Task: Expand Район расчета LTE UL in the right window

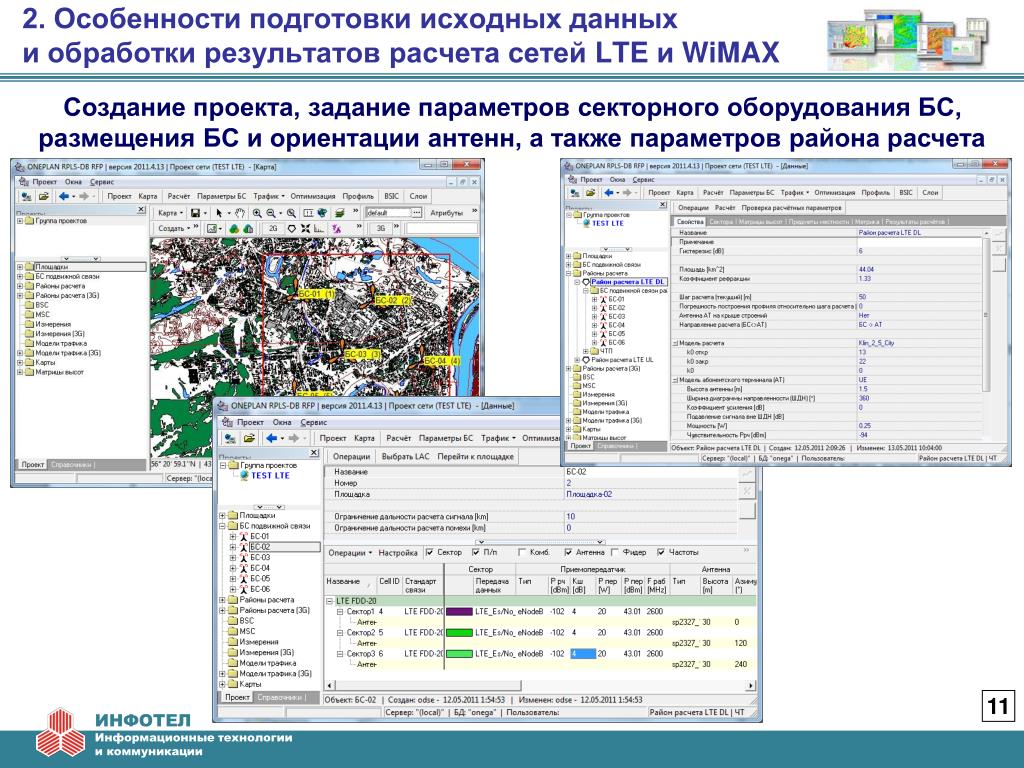Action: click(577, 360)
